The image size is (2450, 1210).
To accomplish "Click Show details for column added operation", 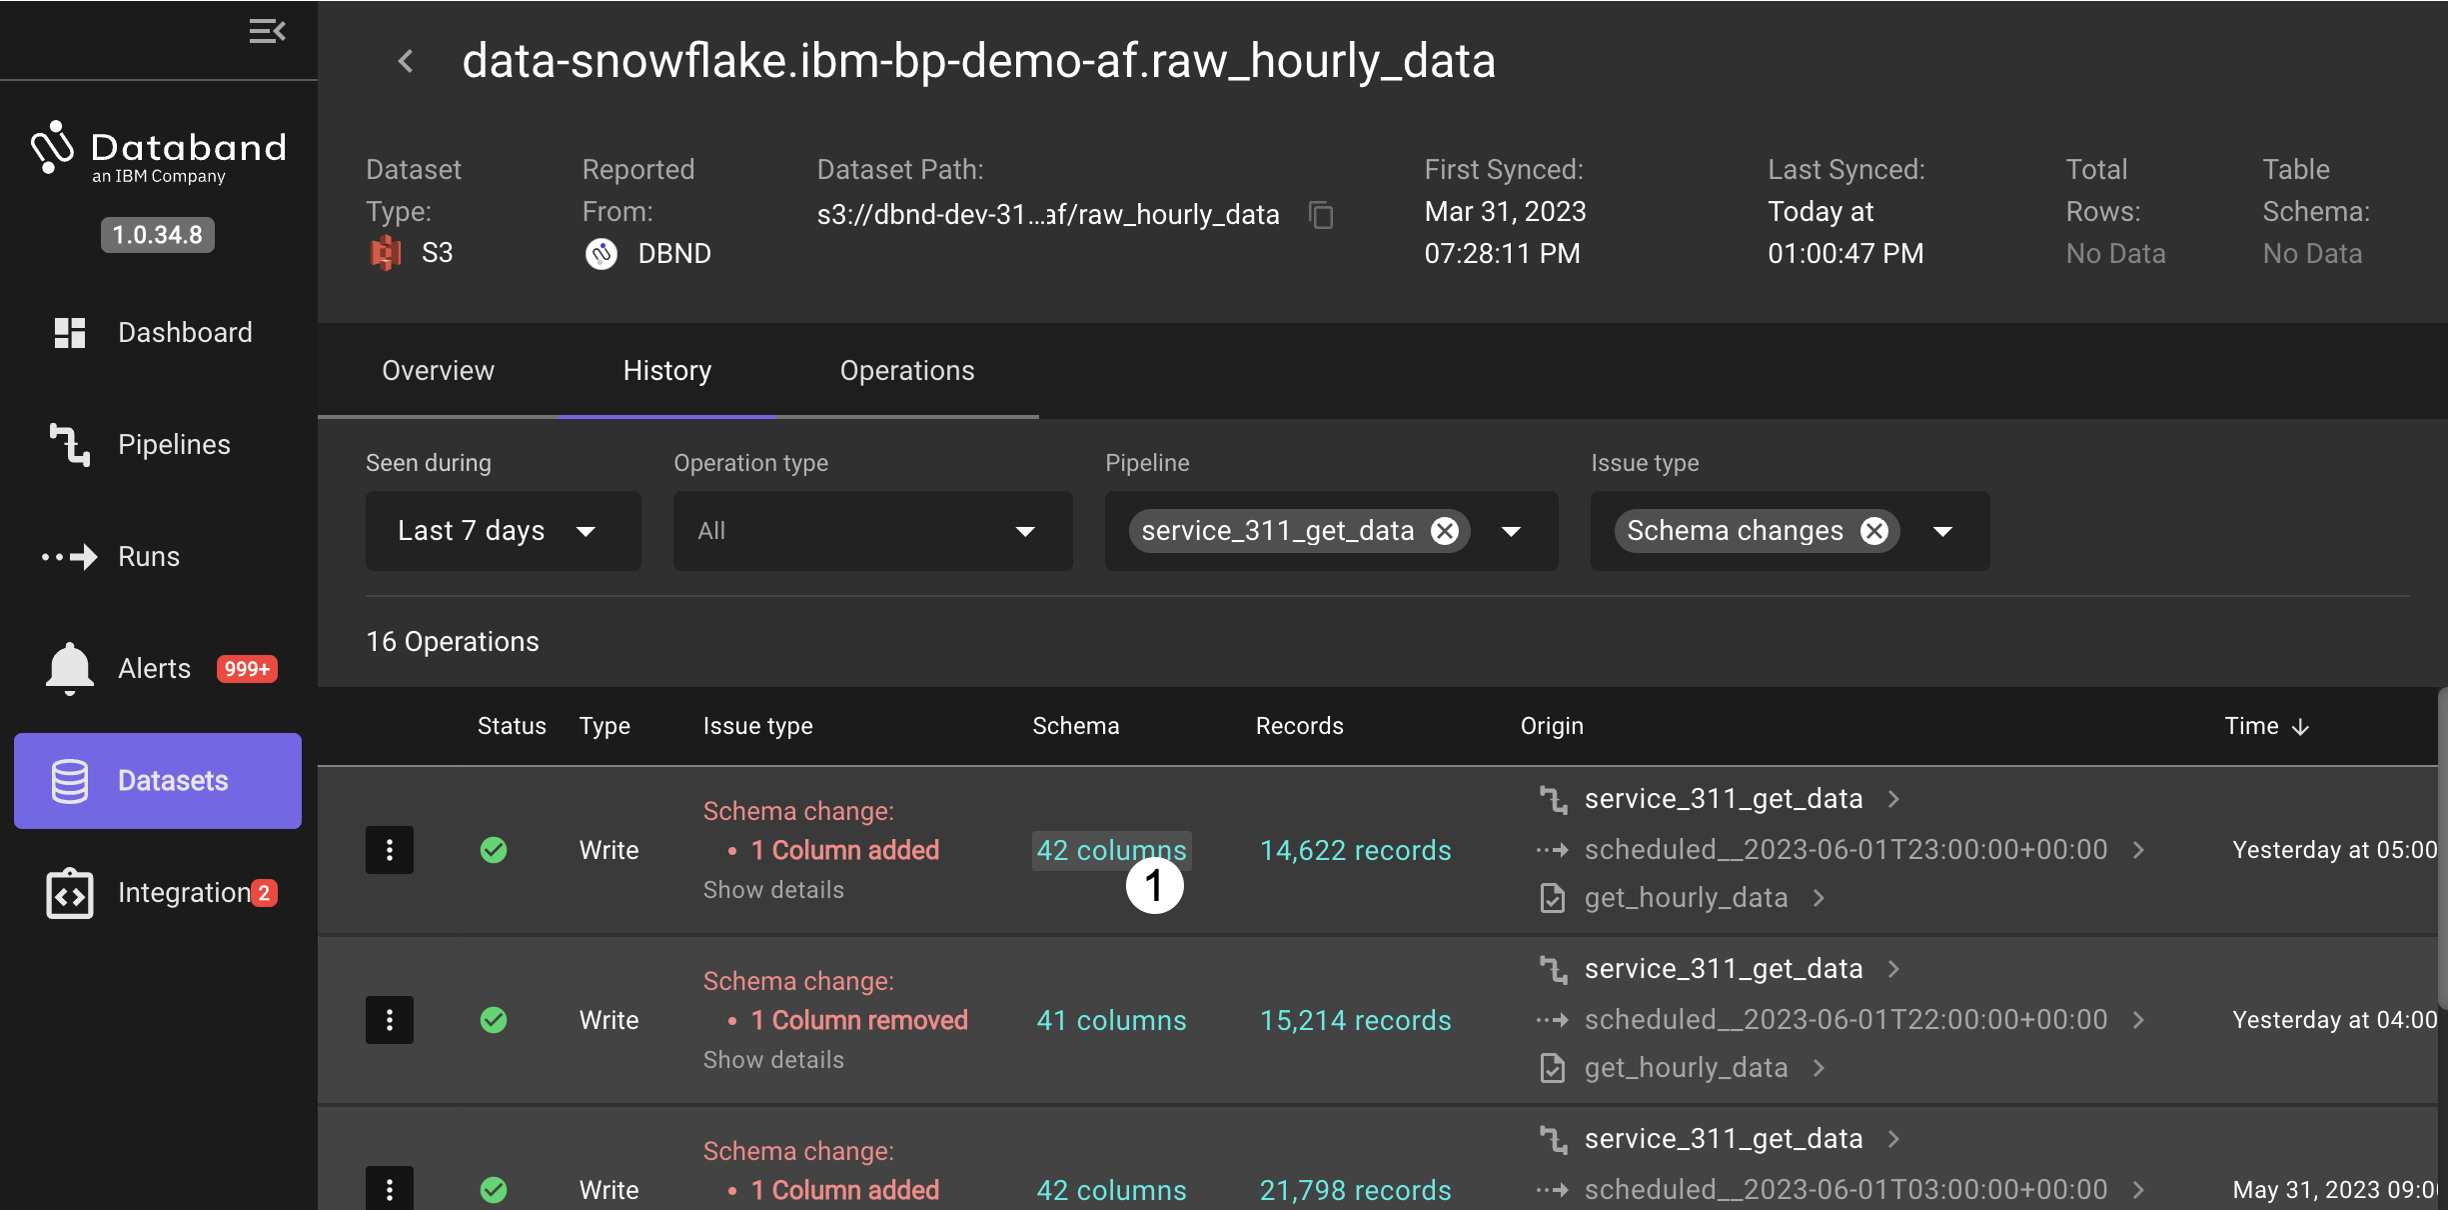I will (773, 888).
